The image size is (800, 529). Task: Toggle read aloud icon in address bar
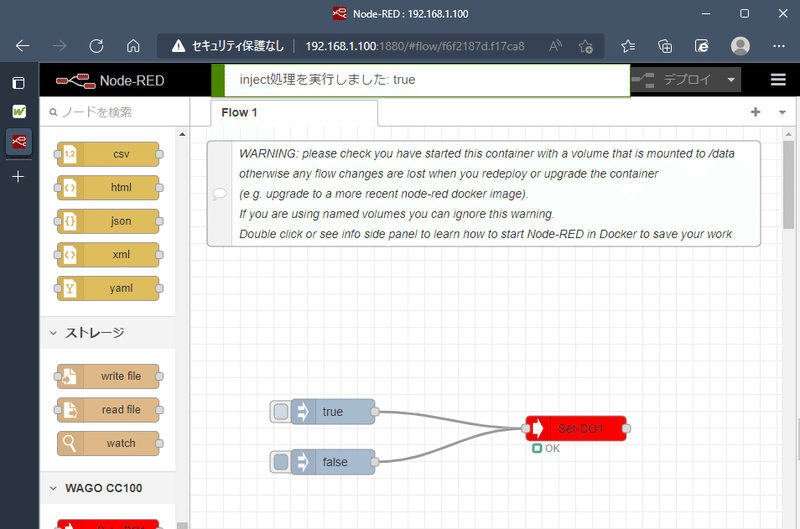point(555,46)
